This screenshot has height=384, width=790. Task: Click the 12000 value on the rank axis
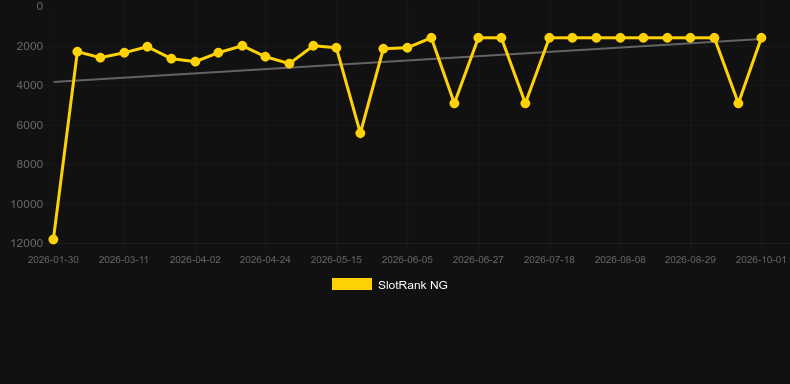click(x=27, y=243)
